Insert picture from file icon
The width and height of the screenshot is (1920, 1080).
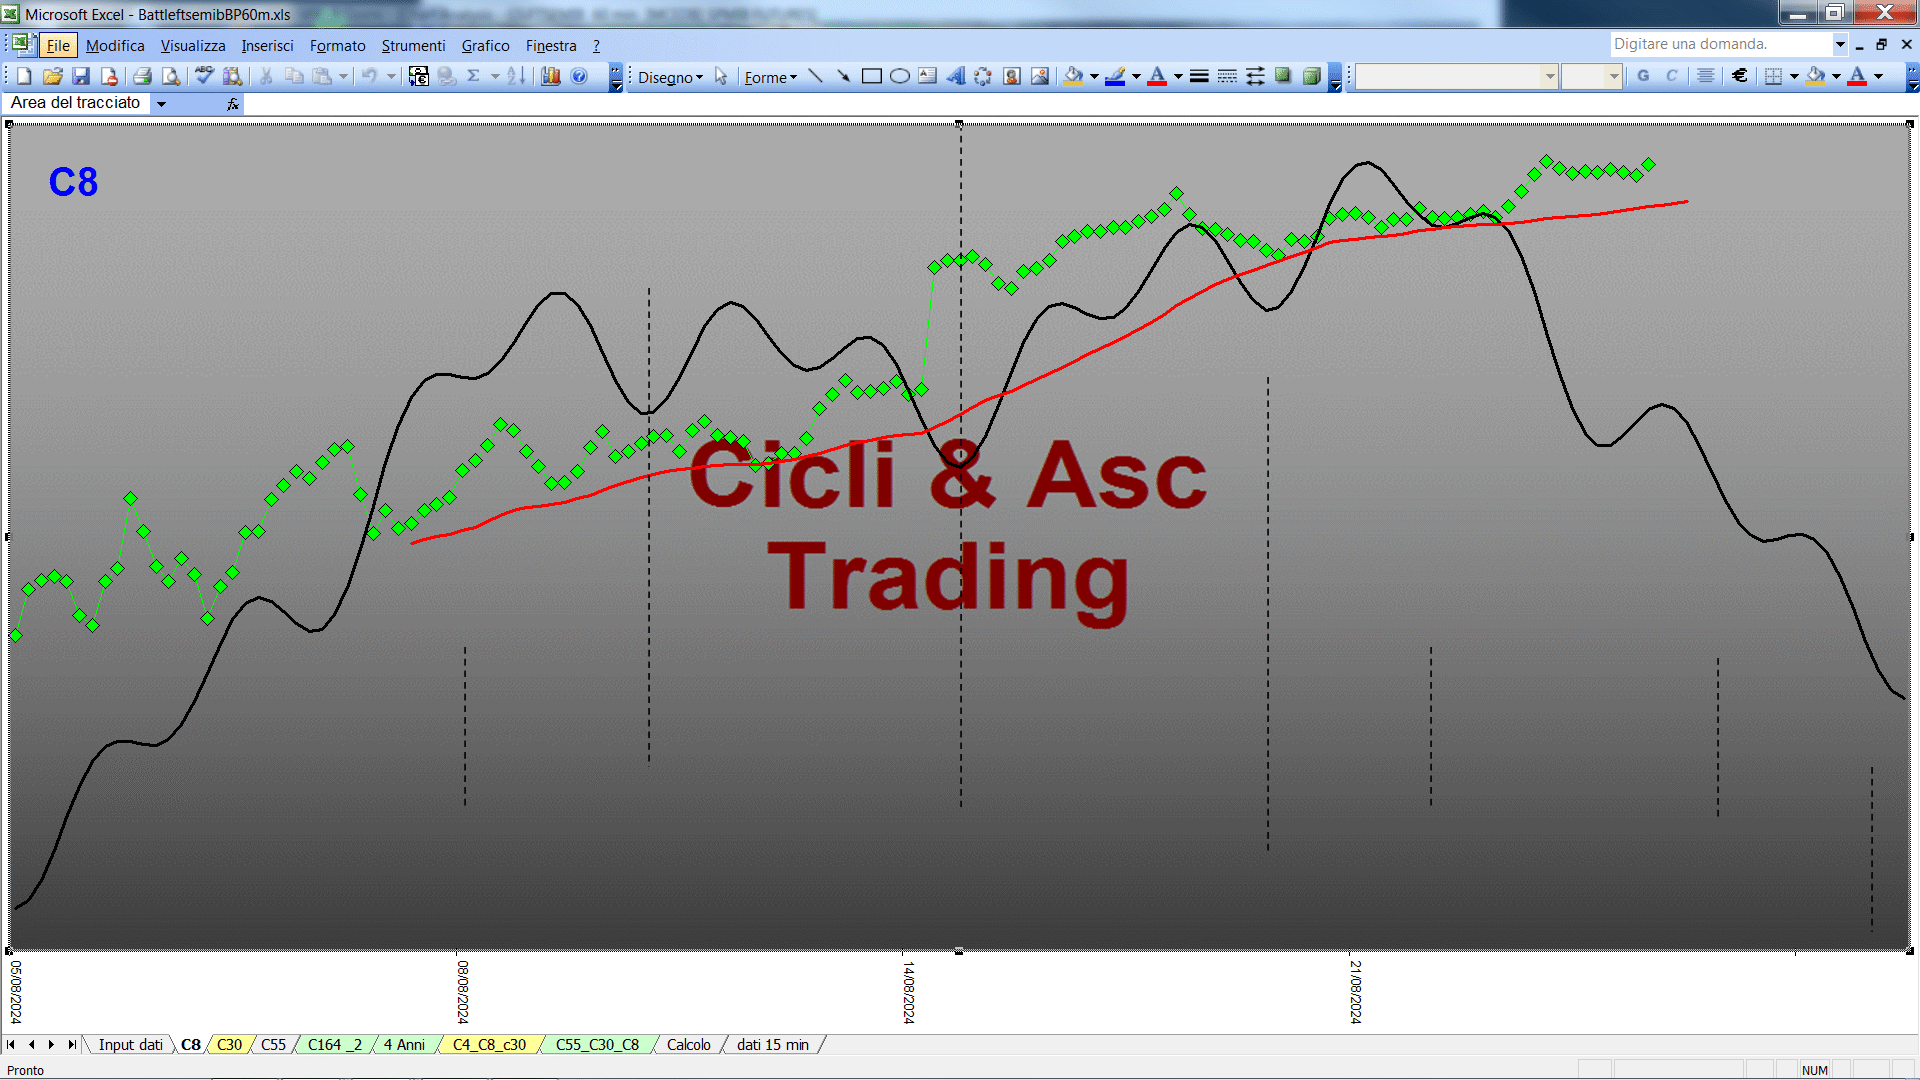pos(1040,77)
